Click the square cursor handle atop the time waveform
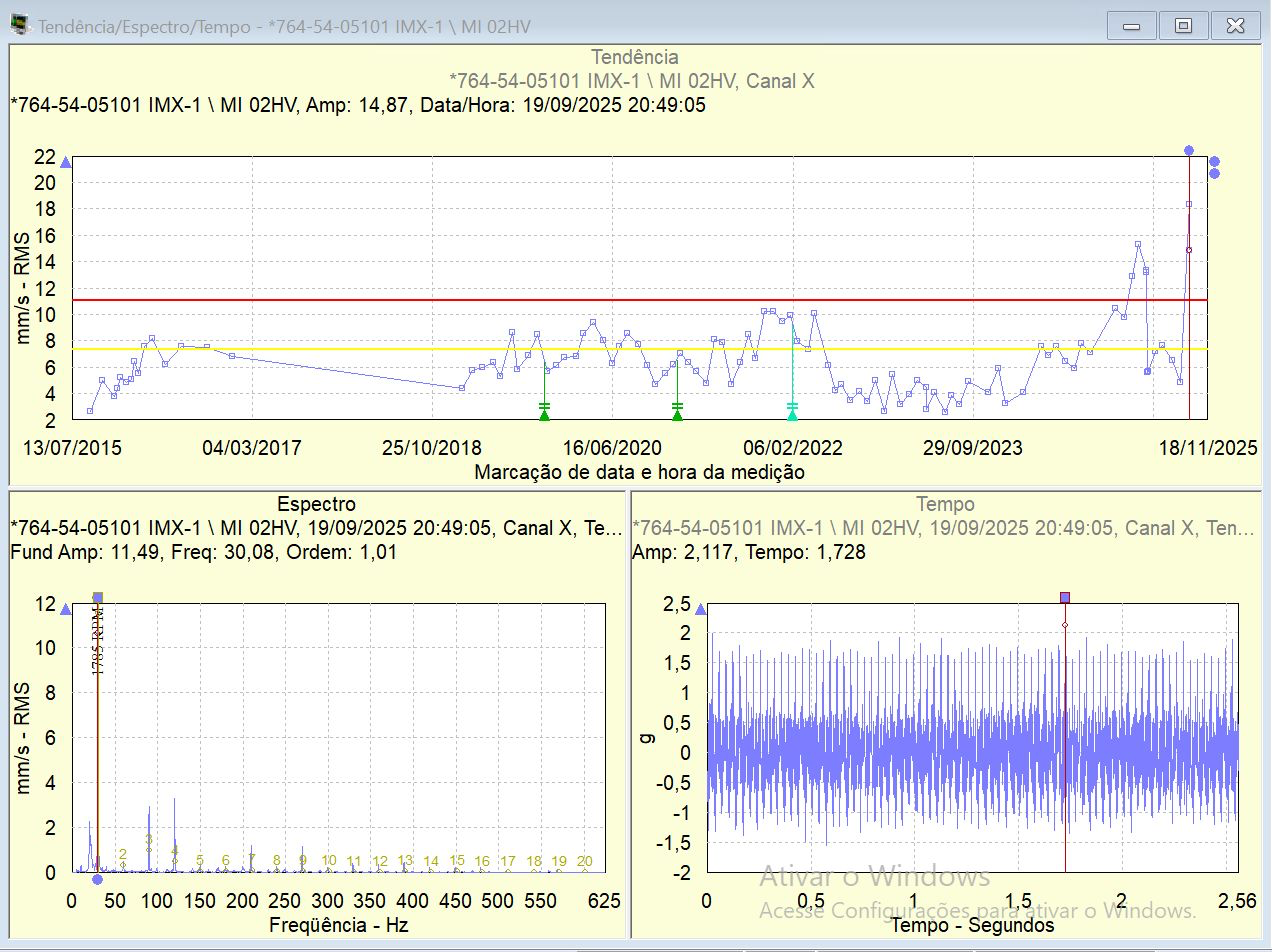1272x952 pixels. (x=1065, y=597)
